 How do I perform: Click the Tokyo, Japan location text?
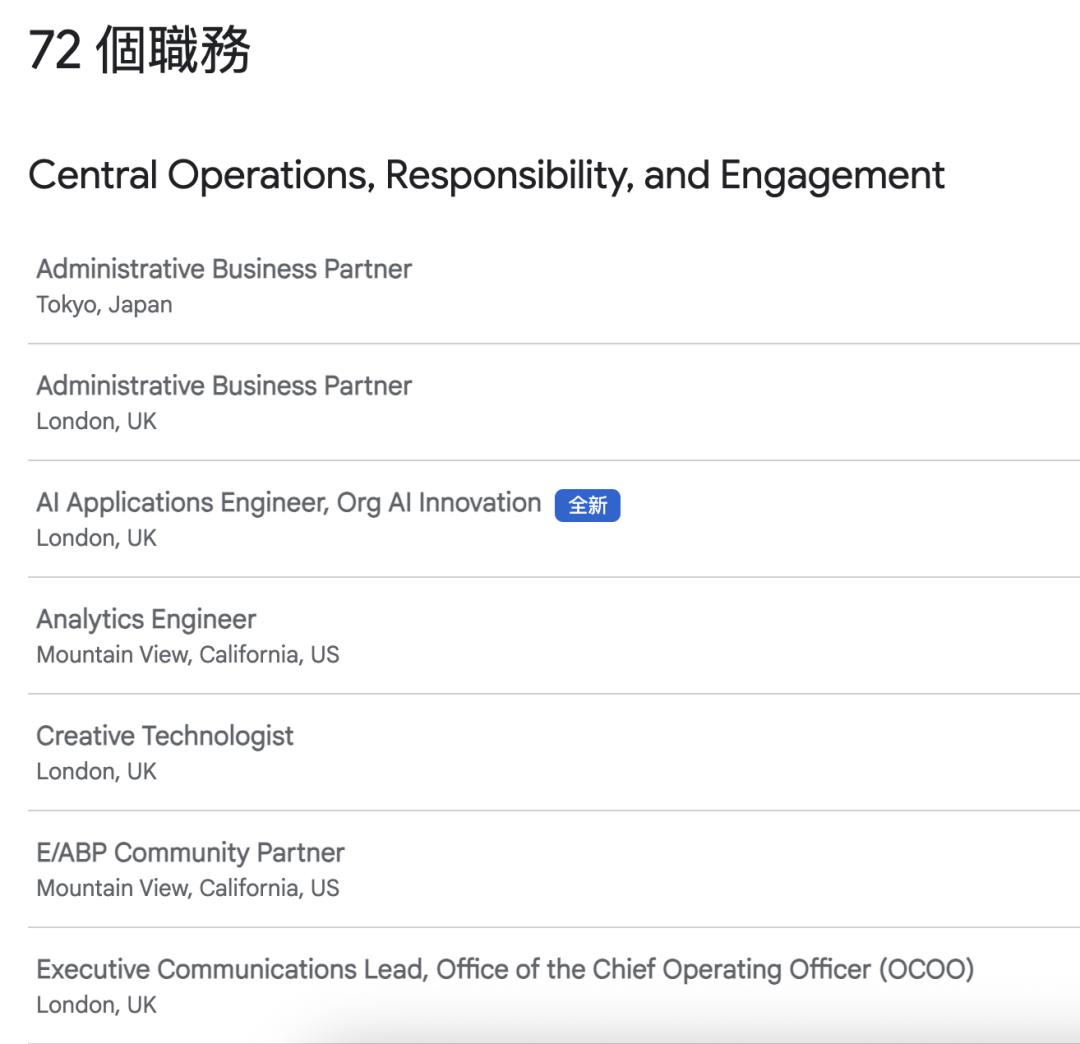104,305
